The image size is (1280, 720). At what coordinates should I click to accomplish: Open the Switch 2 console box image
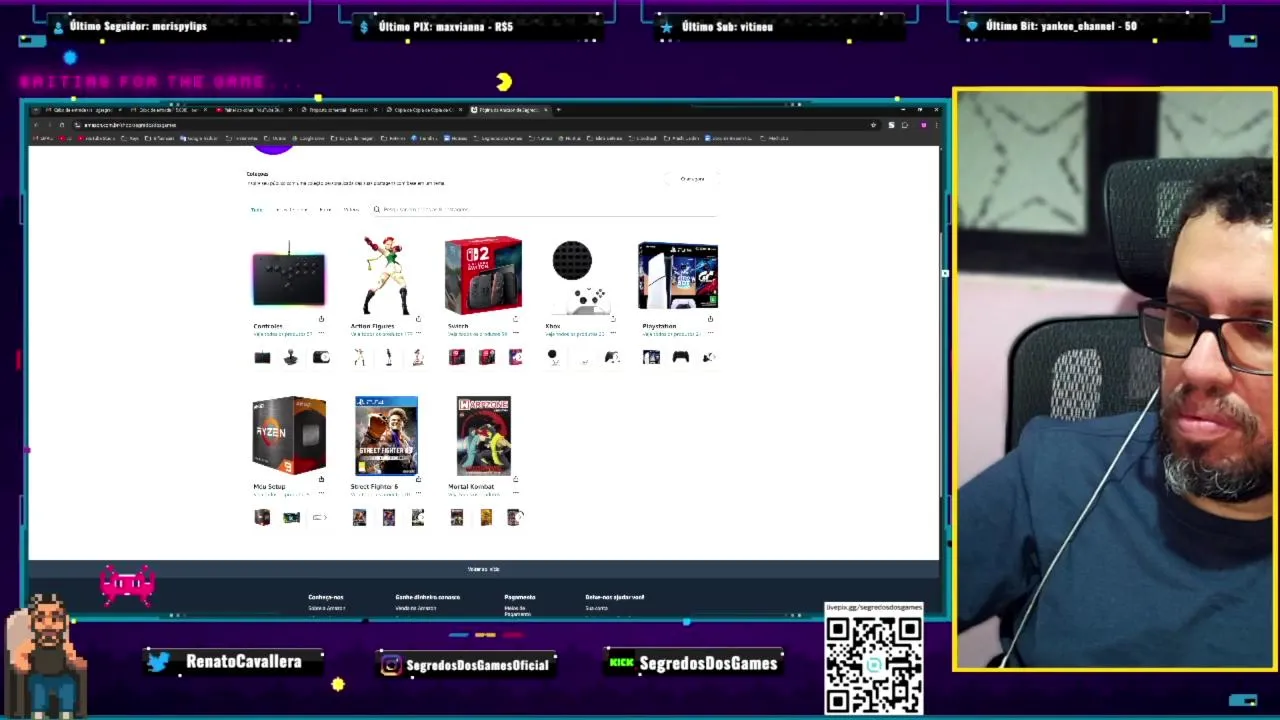pyautogui.click(x=483, y=275)
